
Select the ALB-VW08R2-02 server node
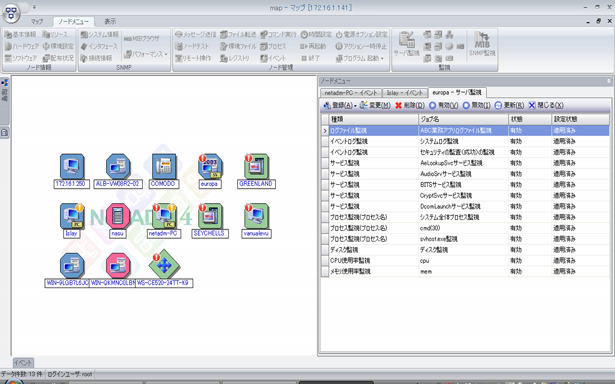[118, 166]
